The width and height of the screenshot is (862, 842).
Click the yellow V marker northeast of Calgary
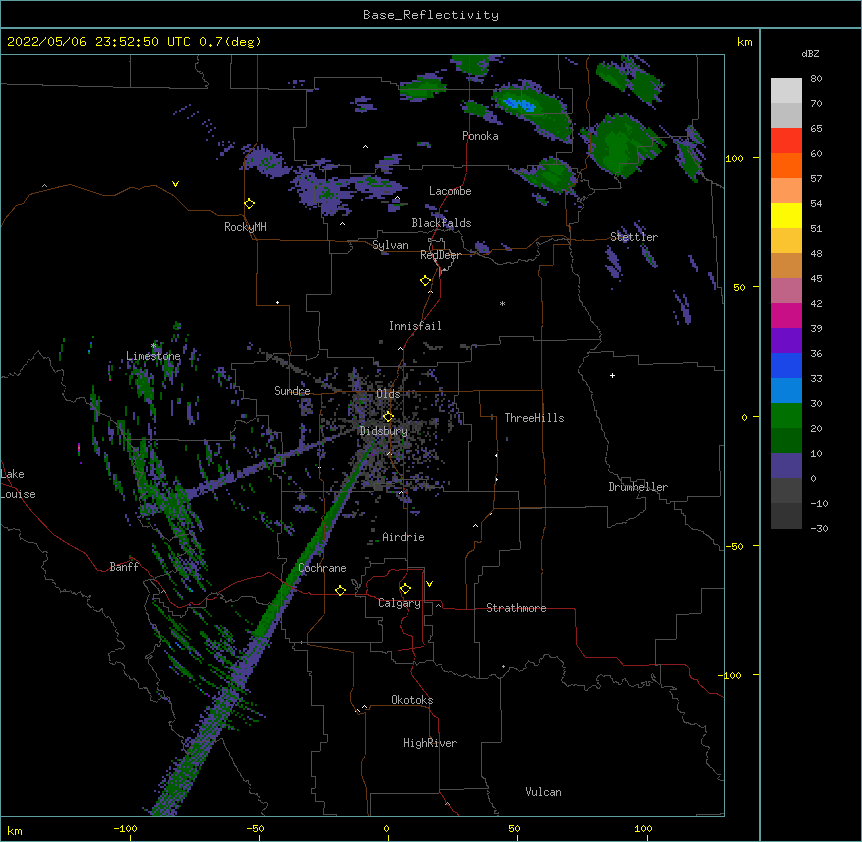429,584
